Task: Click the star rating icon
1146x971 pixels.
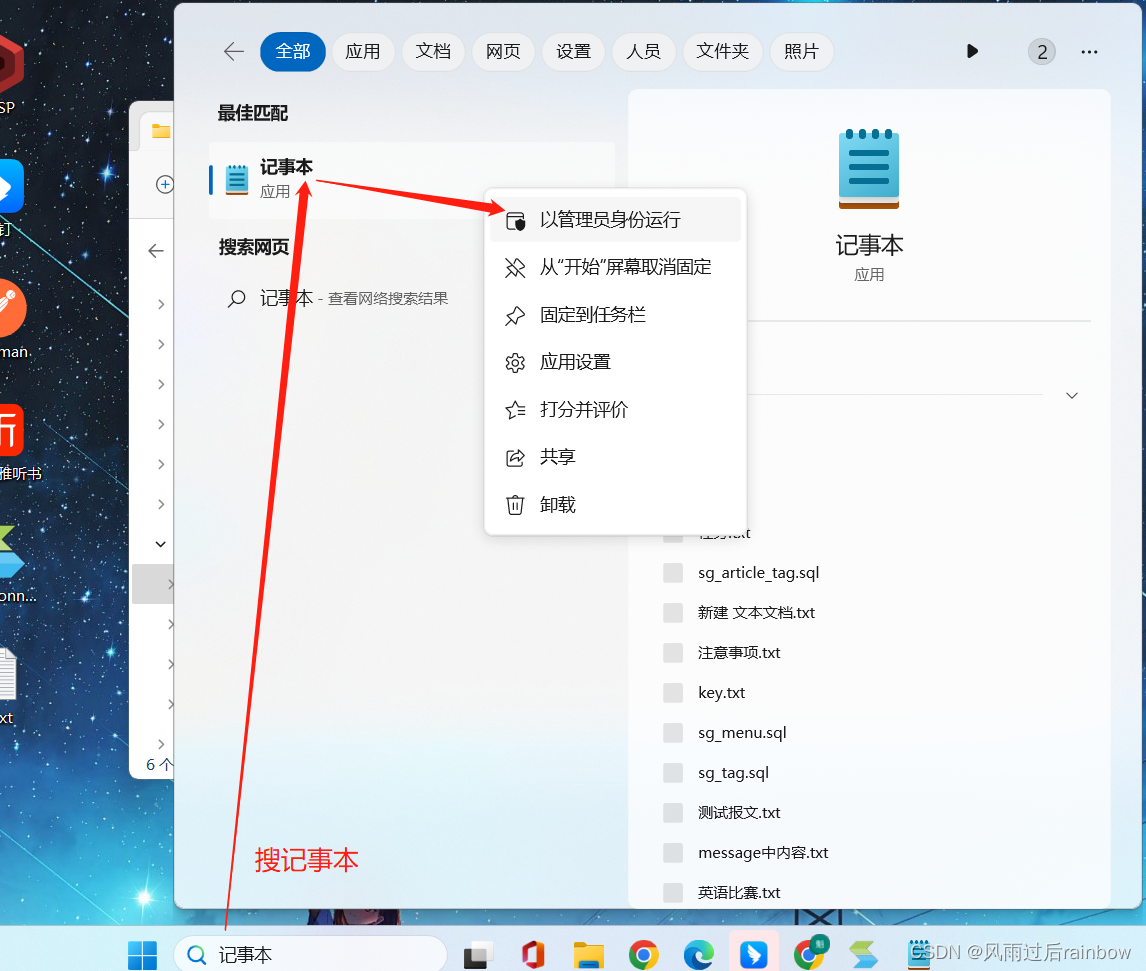Action: 515,410
